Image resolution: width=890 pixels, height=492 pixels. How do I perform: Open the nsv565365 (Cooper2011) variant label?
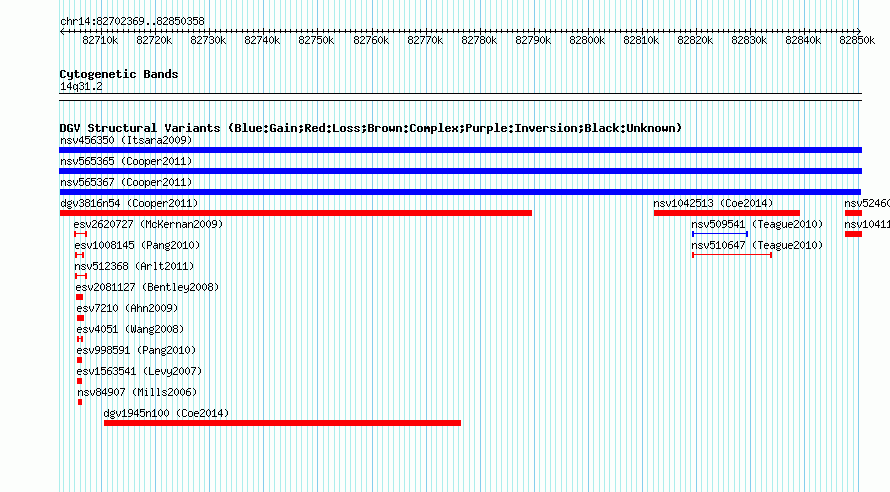click(x=126, y=161)
